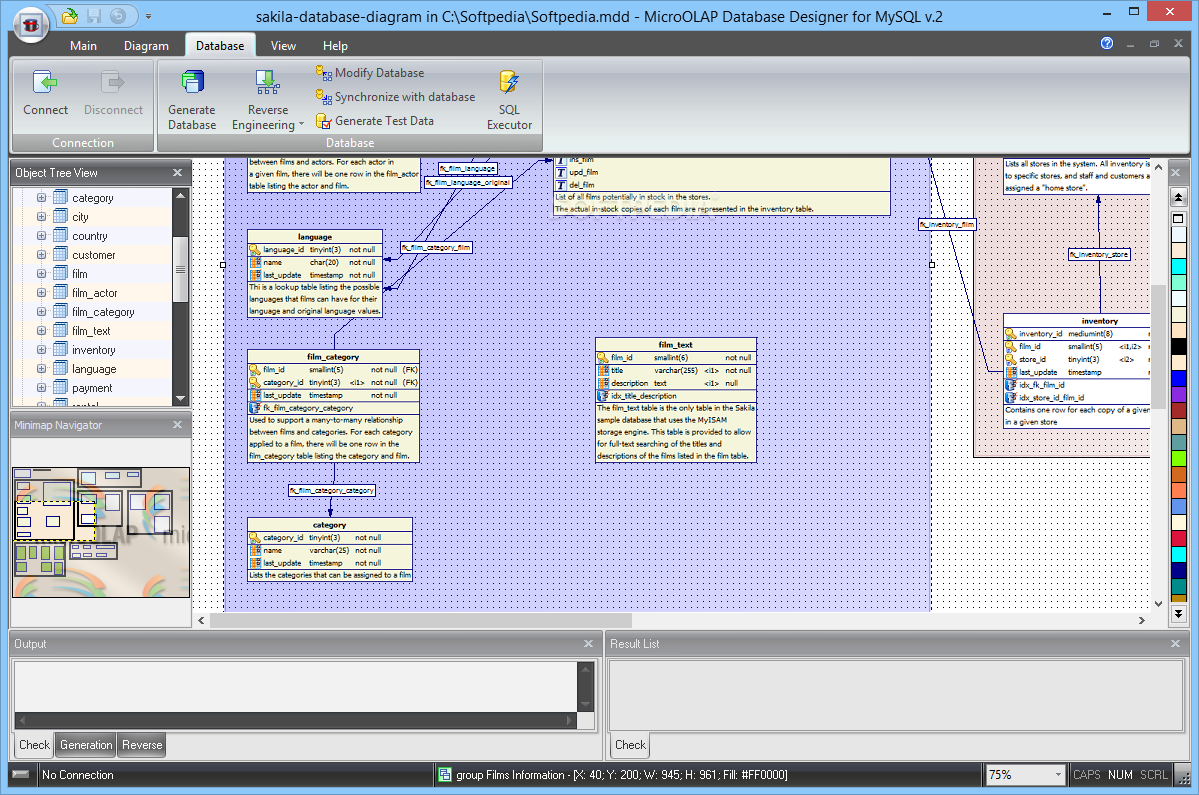The image size is (1199, 795).
Task: Open the application orb menu button
Action: (31, 24)
